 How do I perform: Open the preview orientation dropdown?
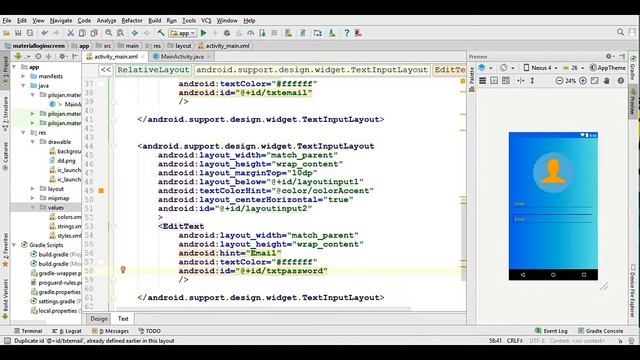pos(506,68)
